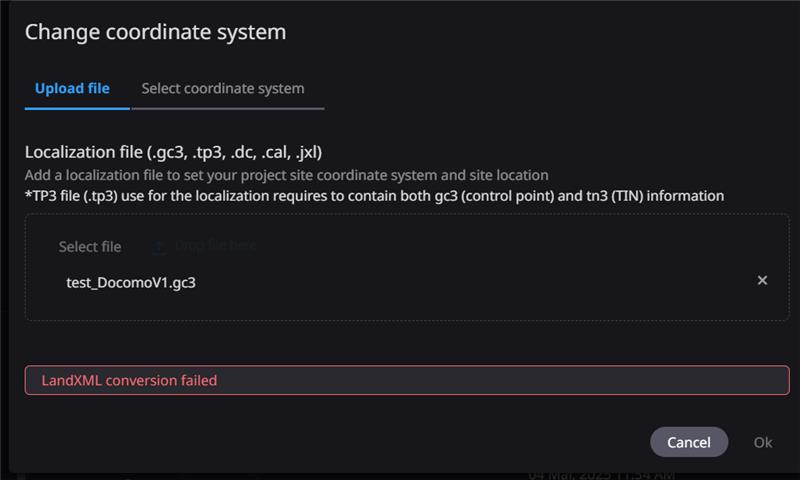Click the TP3 file requirement note

point(374,196)
